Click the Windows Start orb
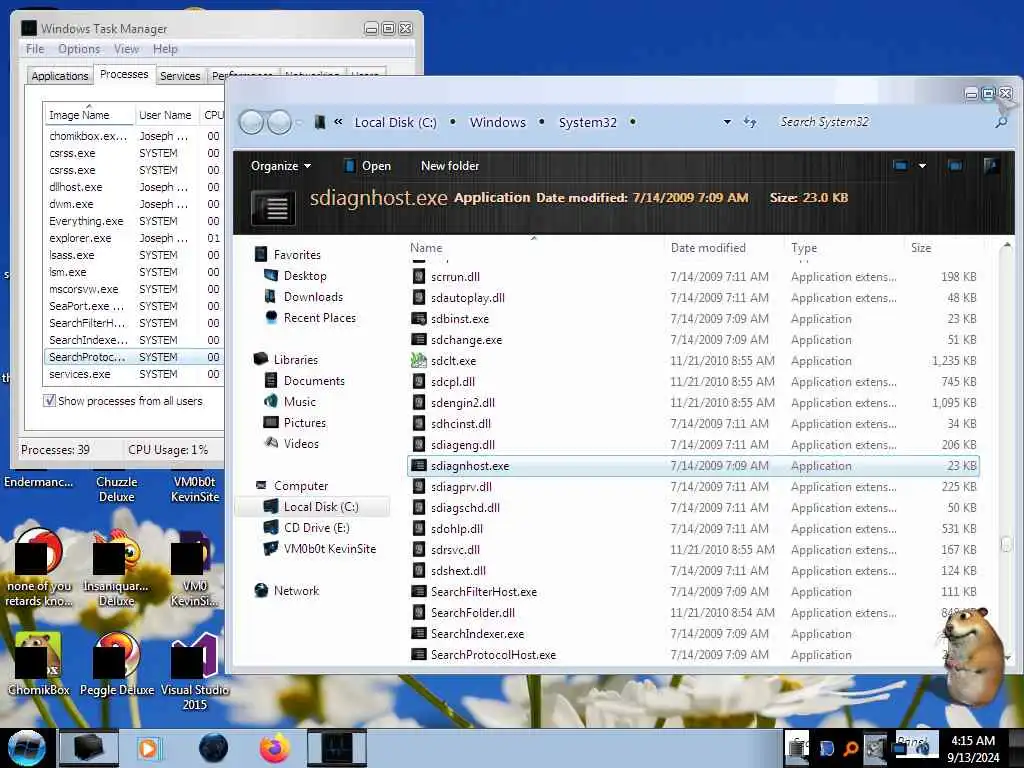Viewport: 1024px width, 768px height. (x=27, y=748)
